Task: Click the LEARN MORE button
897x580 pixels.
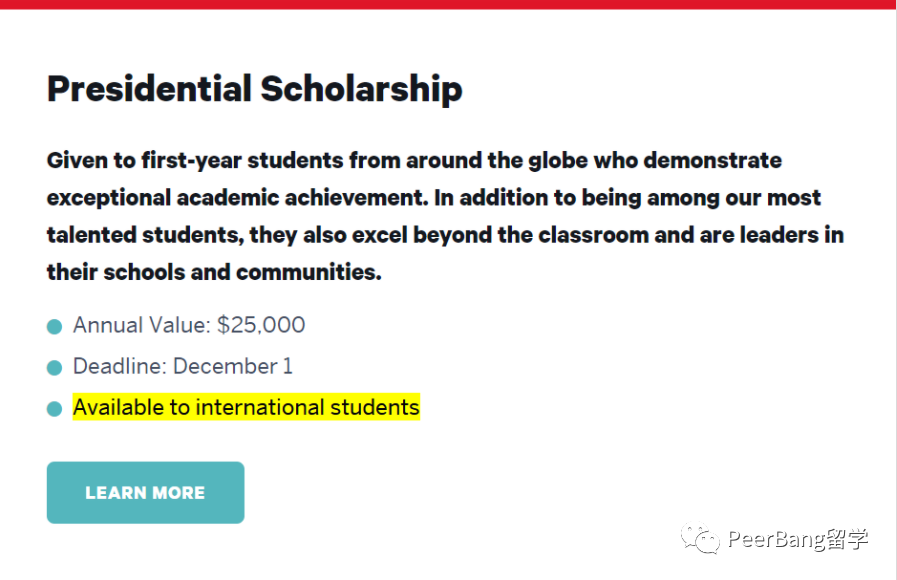Action: click(145, 492)
